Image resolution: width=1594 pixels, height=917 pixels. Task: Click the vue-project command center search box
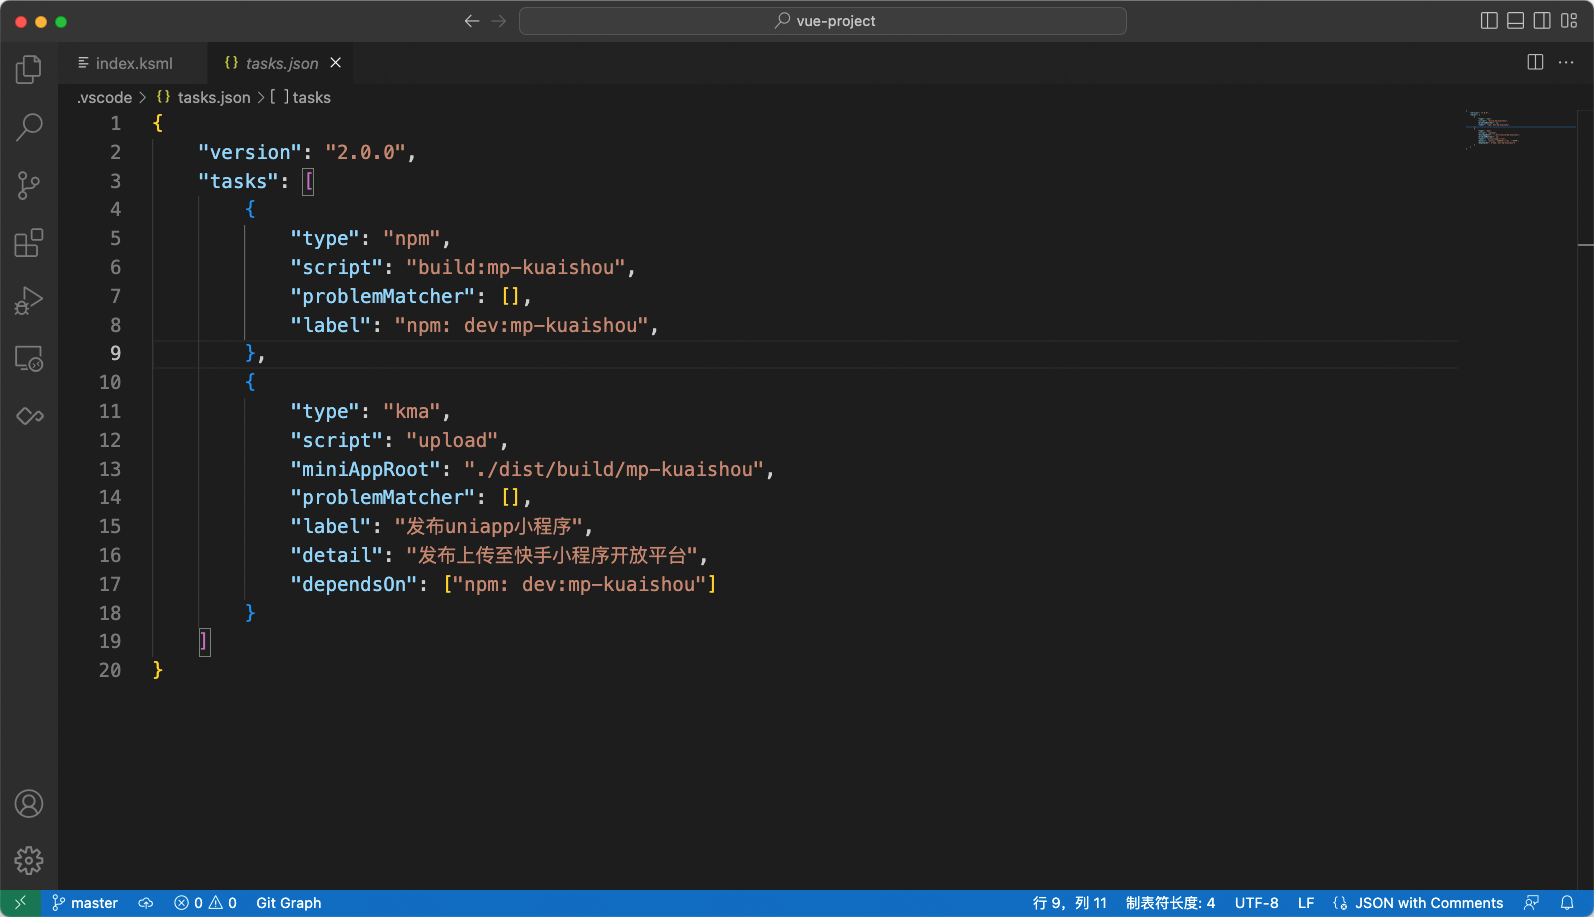823,21
